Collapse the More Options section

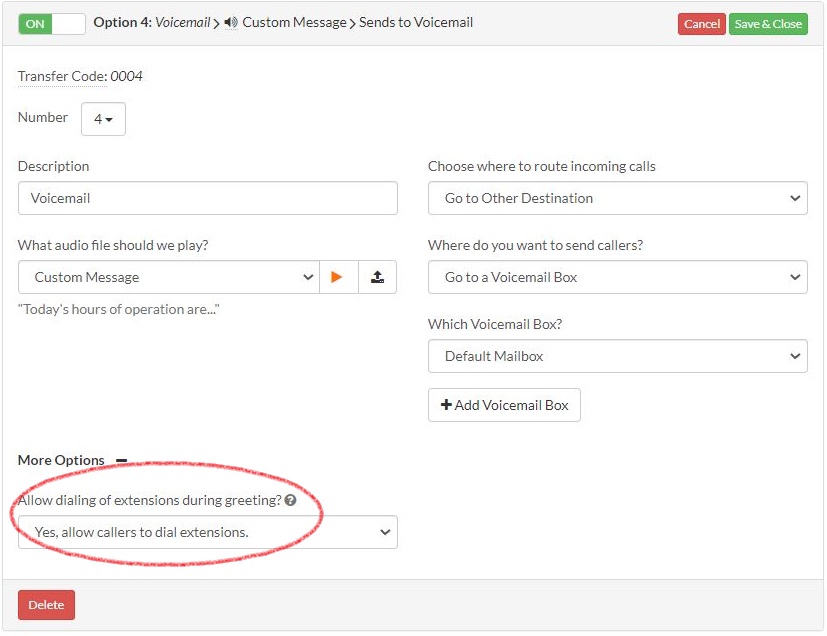point(120,459)
